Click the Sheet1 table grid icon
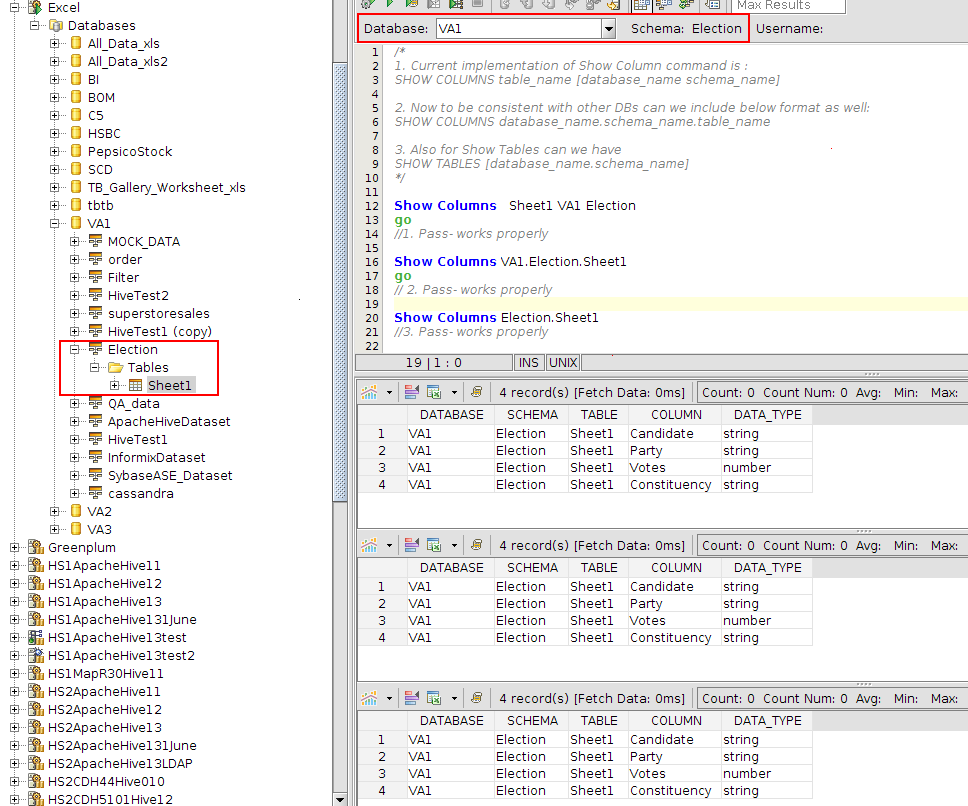 (135, 385)
